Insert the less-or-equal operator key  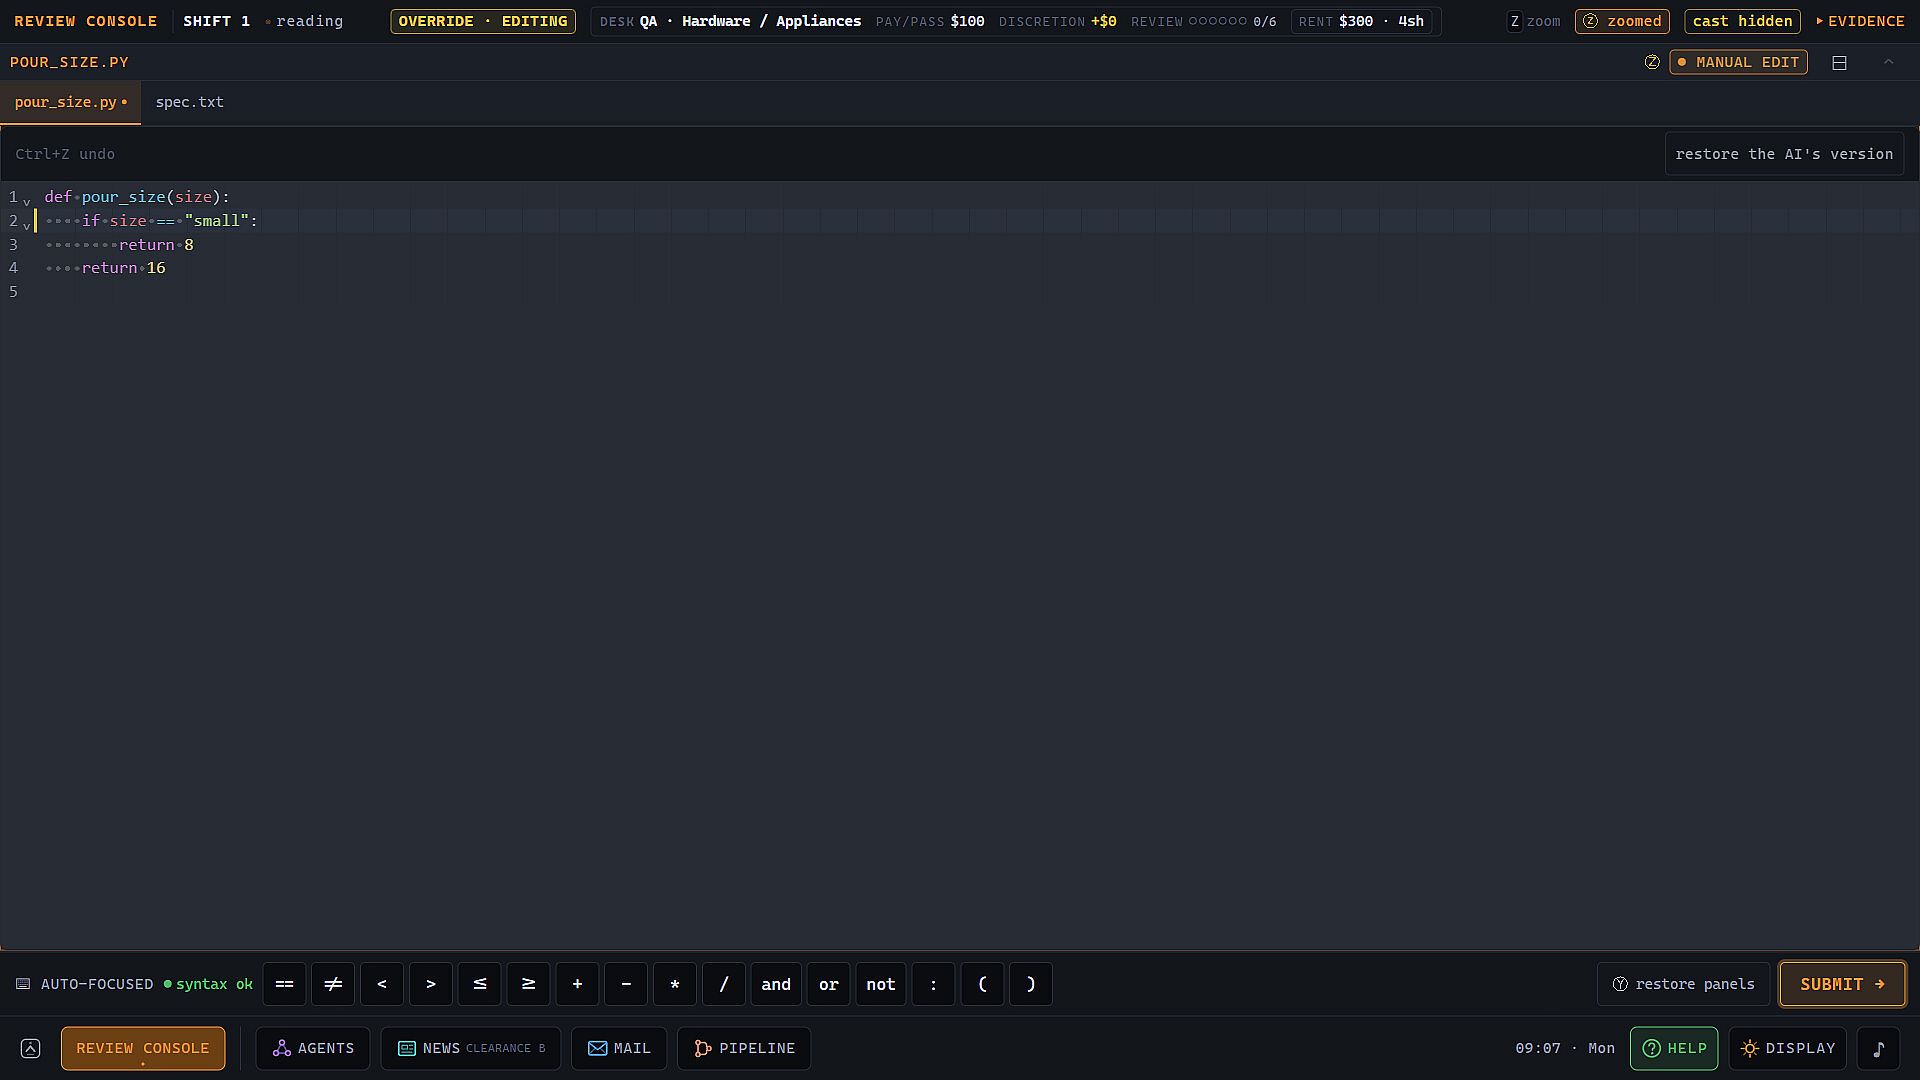point(480,984)
